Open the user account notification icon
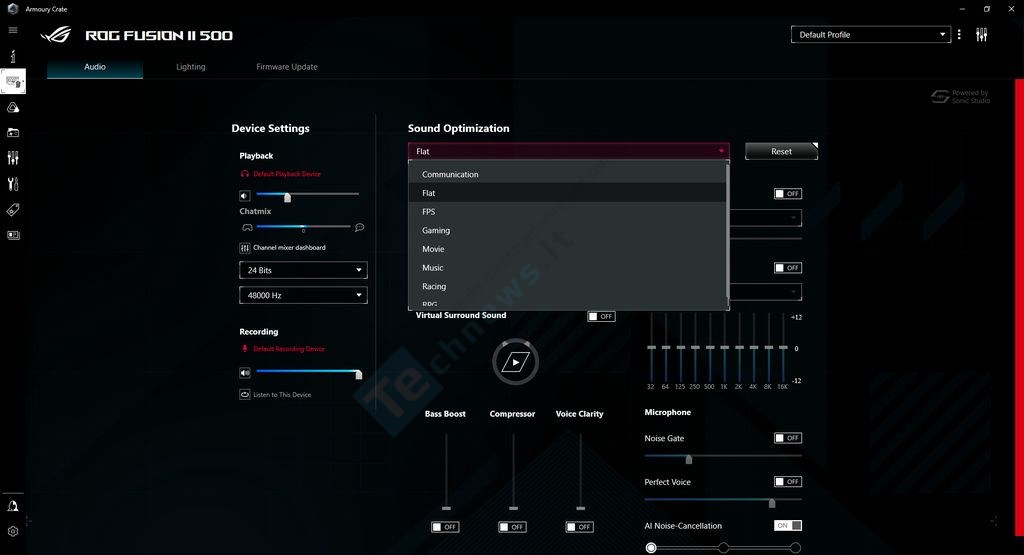 click(x=12, y=506)
